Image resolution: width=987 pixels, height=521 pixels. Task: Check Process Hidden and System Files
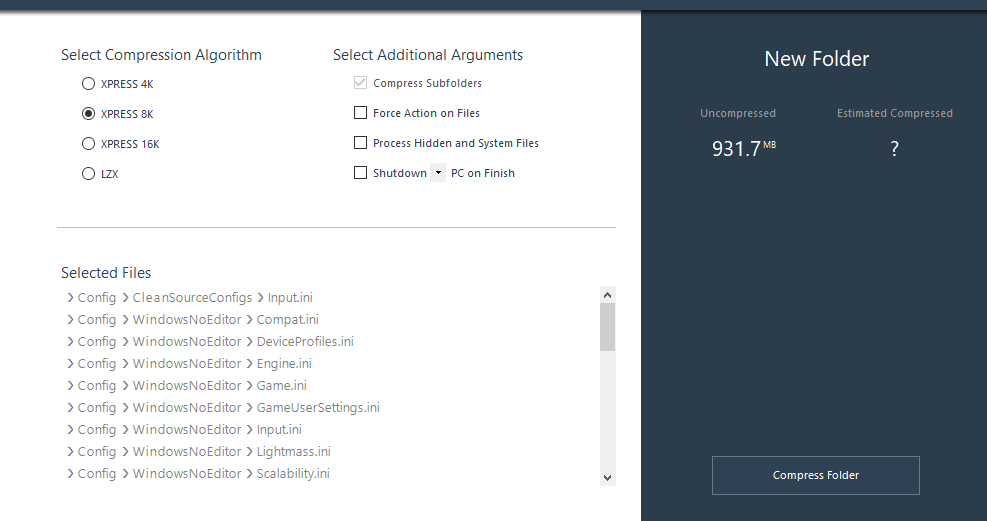tap(361, 143)
